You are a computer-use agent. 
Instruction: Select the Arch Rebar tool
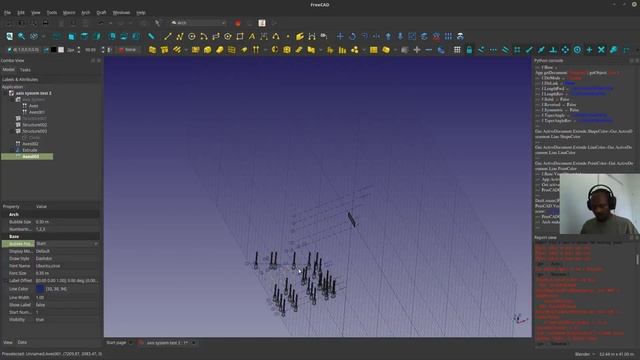(177, 49)
